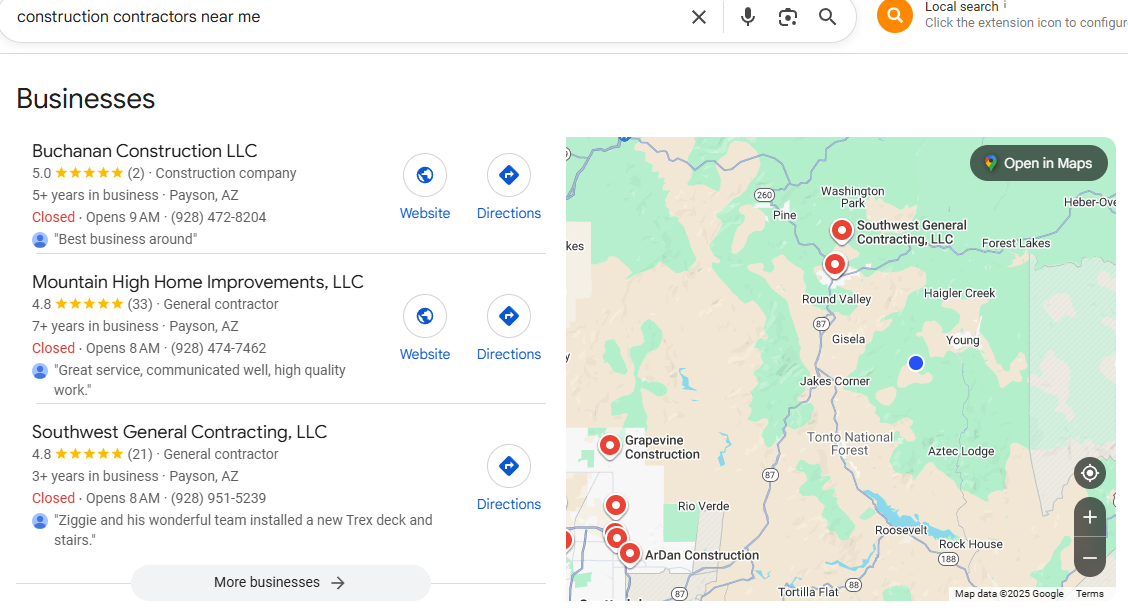The height and width of the screenshot is (614, 1128).
Task: Open the map in Google Maps
Action: 1038,163
